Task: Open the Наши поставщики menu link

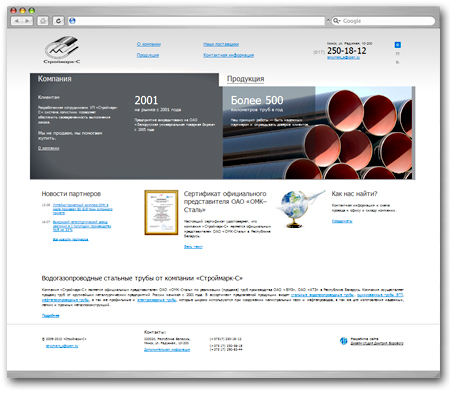Action: coord(221,44)
